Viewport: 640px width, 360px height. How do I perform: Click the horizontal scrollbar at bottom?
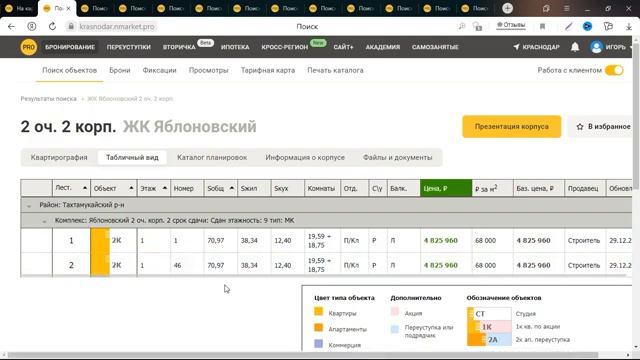(x=303, y=355)
